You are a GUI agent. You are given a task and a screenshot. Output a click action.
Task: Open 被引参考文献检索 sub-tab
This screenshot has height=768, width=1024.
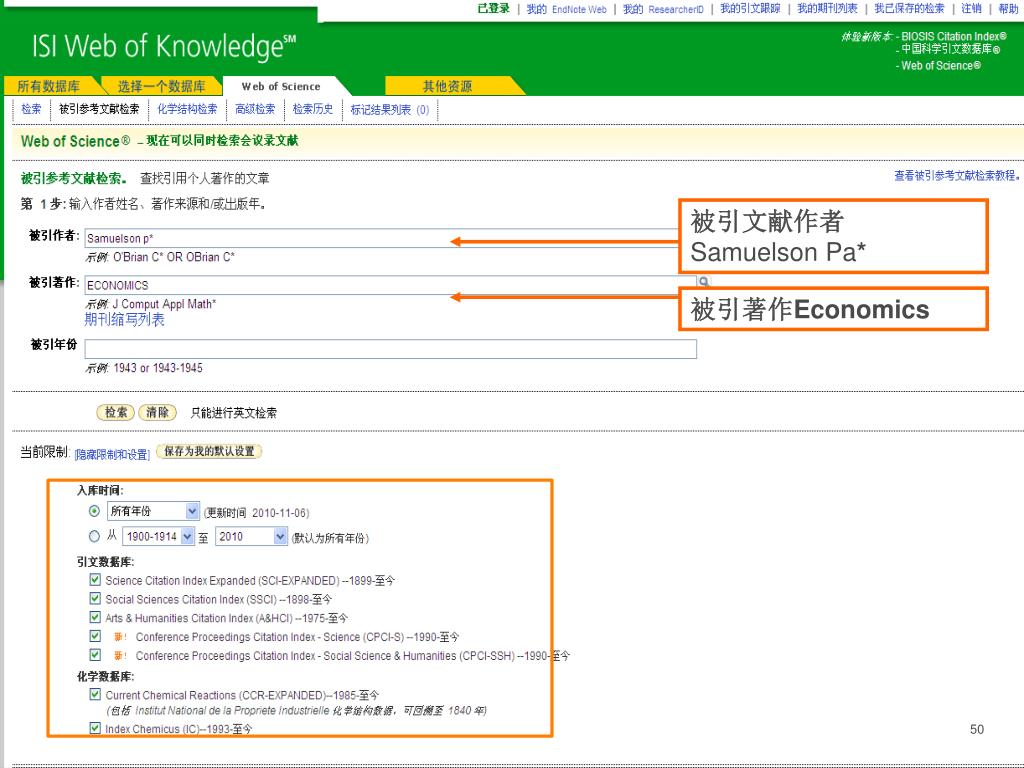tap(99, 109)
